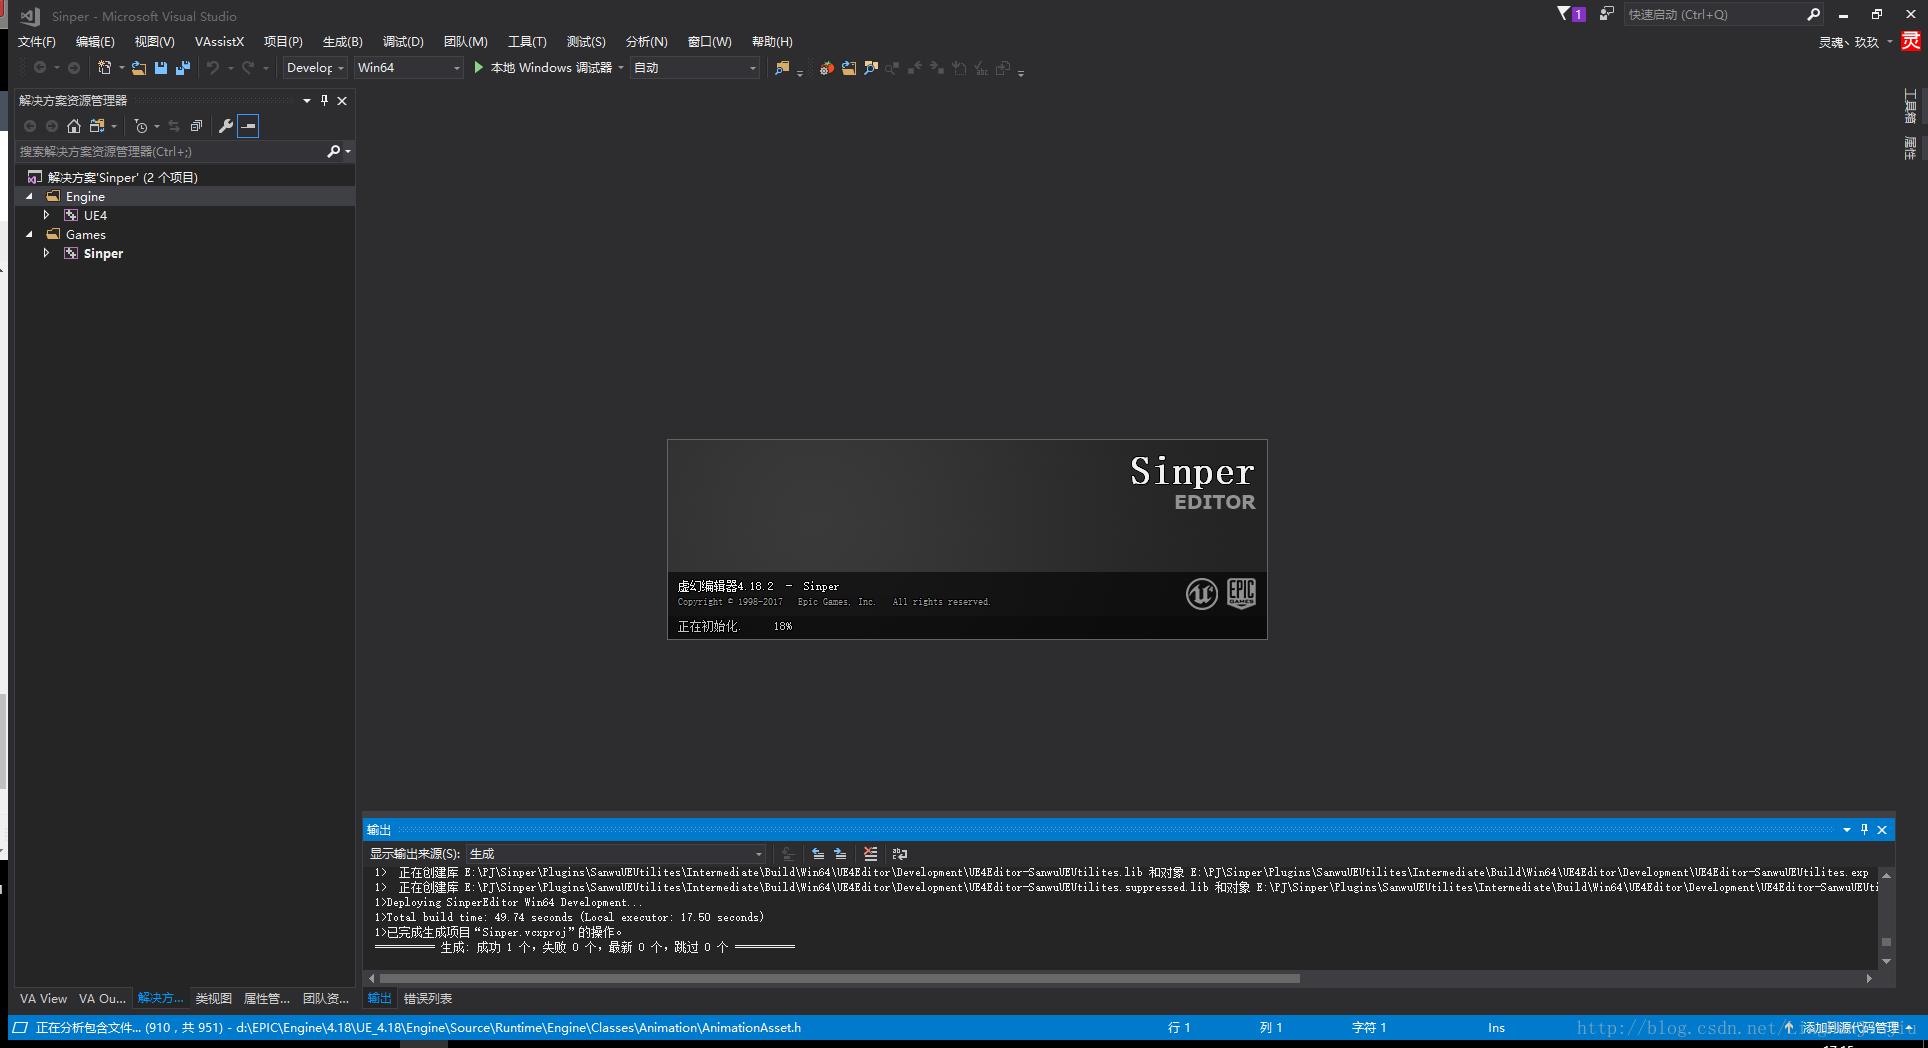
Task: Click the Redo arrow icon
Action: click(x=248, y=68)
